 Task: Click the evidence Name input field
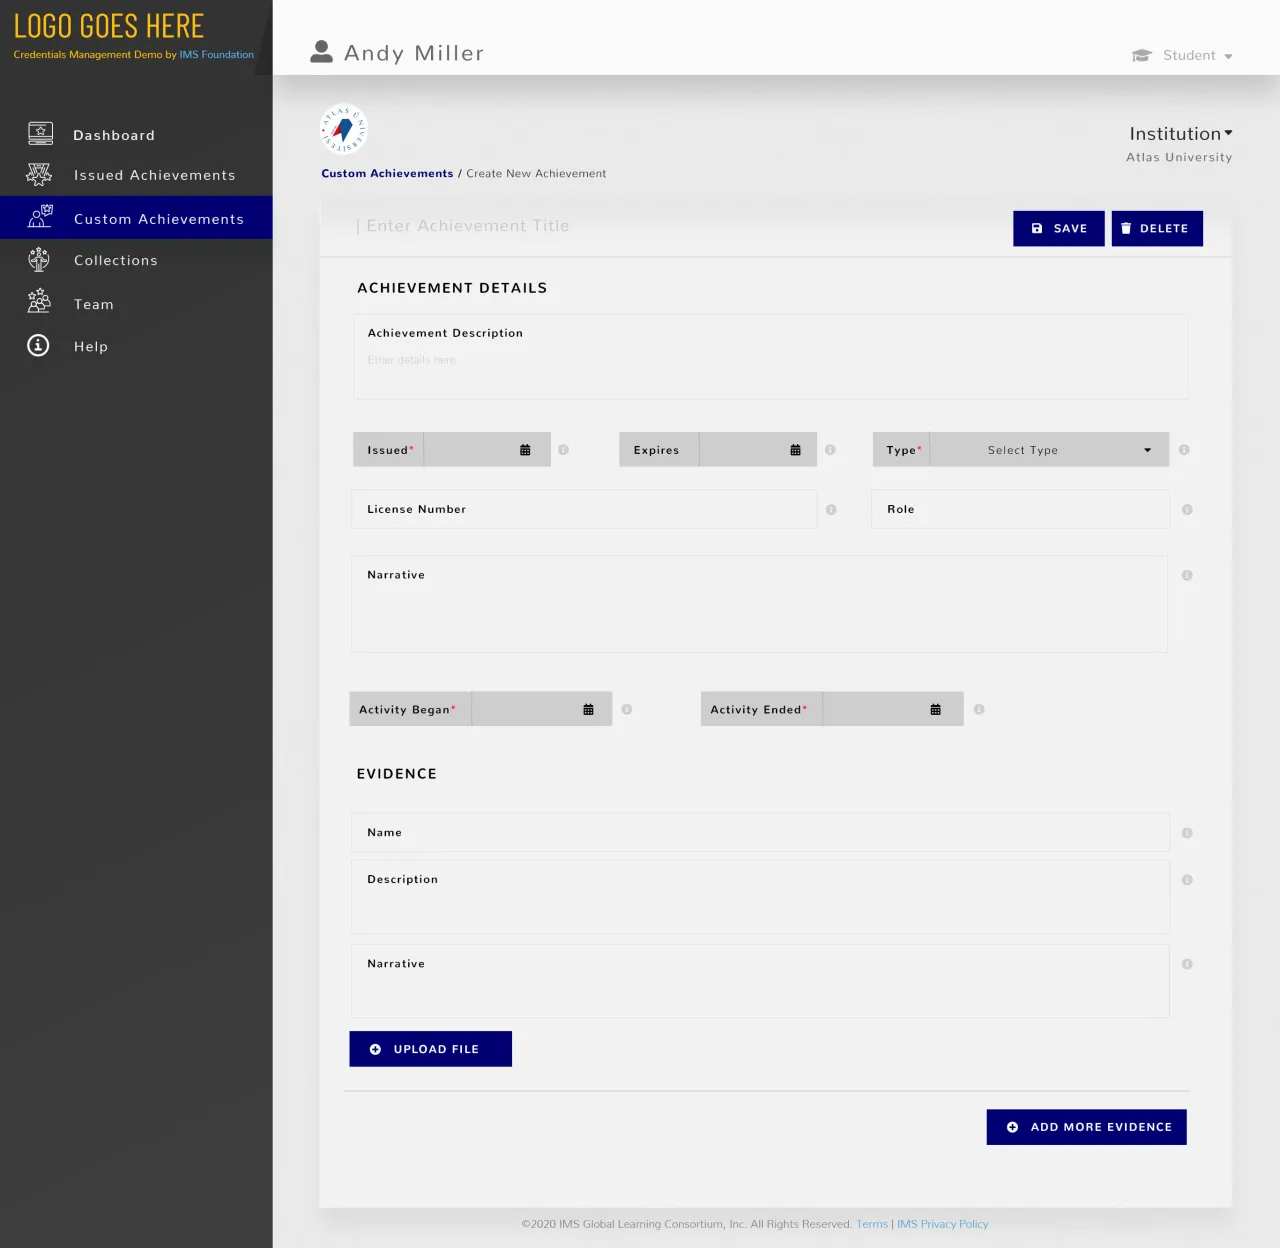click(760, 832)
